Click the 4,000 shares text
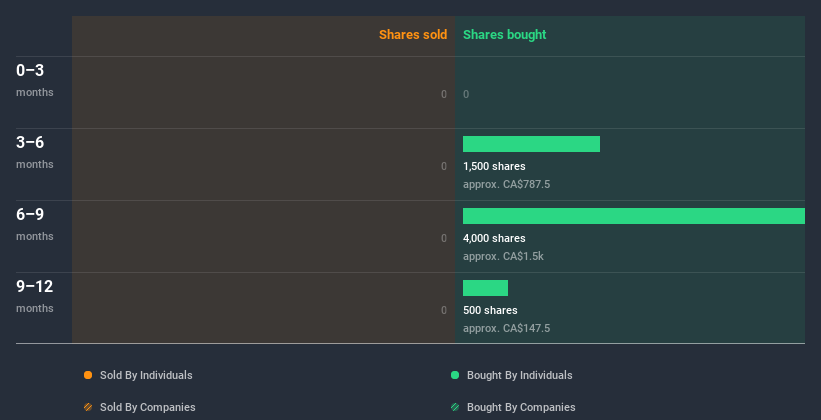This screenshot has height=420, width=821. [x=494, y=238]
